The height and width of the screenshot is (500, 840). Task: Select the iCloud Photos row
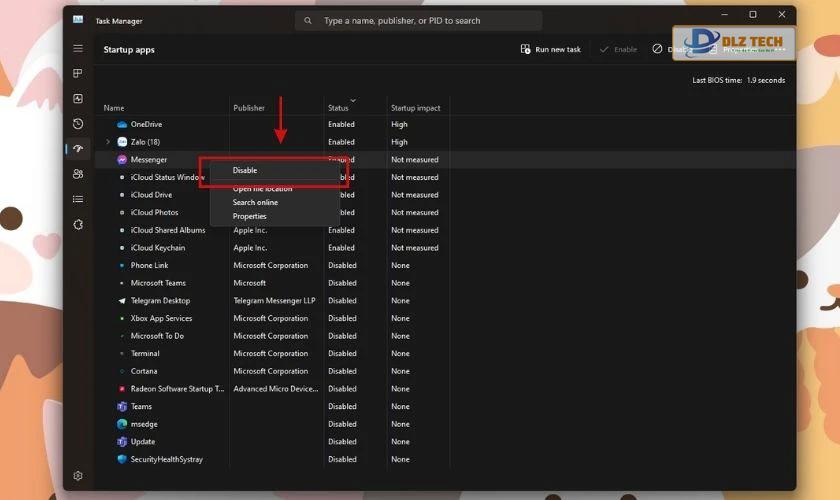click(x=445, y=213)
